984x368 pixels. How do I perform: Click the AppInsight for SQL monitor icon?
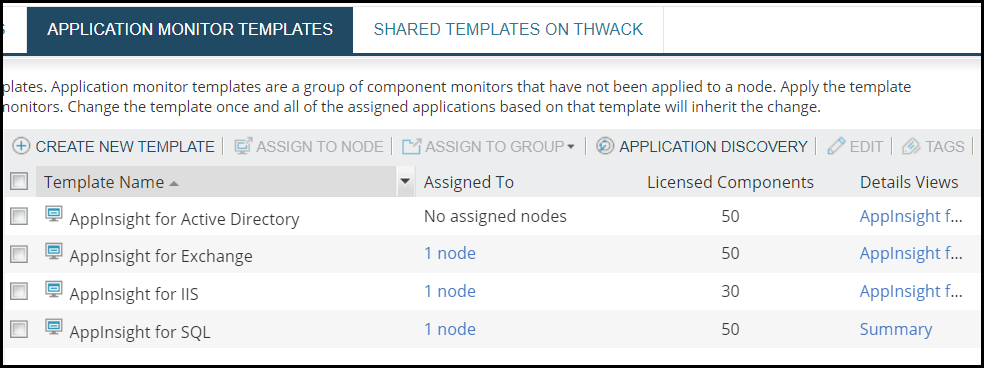click(55, 327)
